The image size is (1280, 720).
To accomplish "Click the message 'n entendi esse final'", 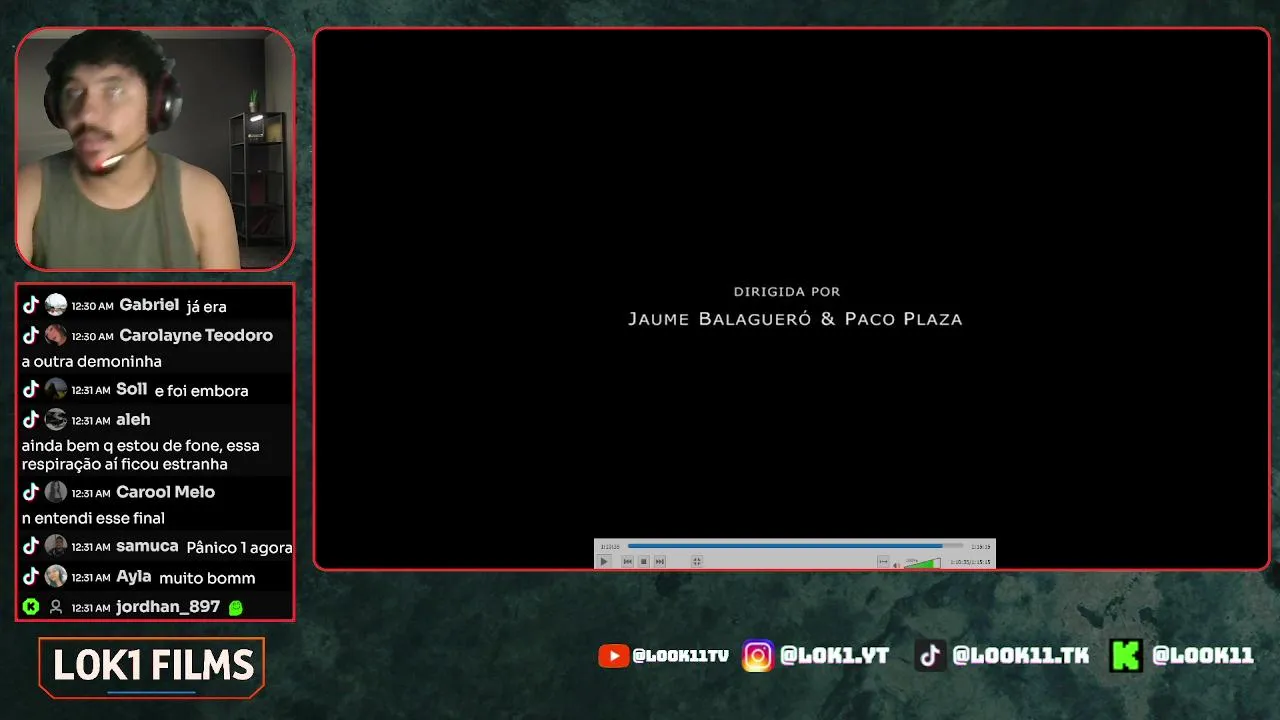I will pos(93,518).
